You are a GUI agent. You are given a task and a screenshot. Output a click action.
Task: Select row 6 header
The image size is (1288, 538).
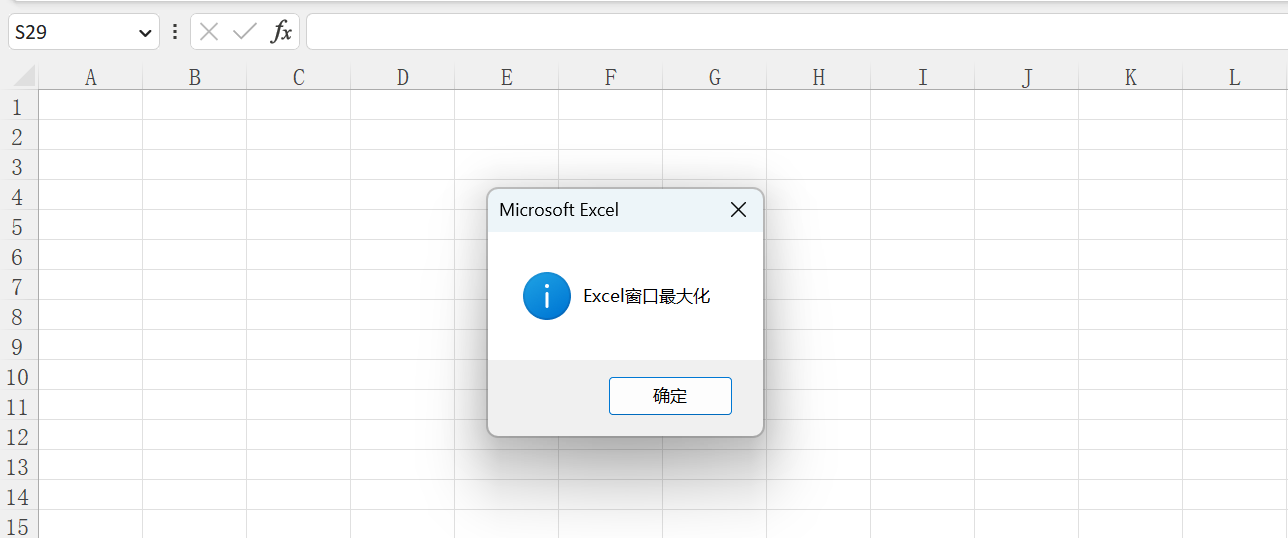[19, 256]
